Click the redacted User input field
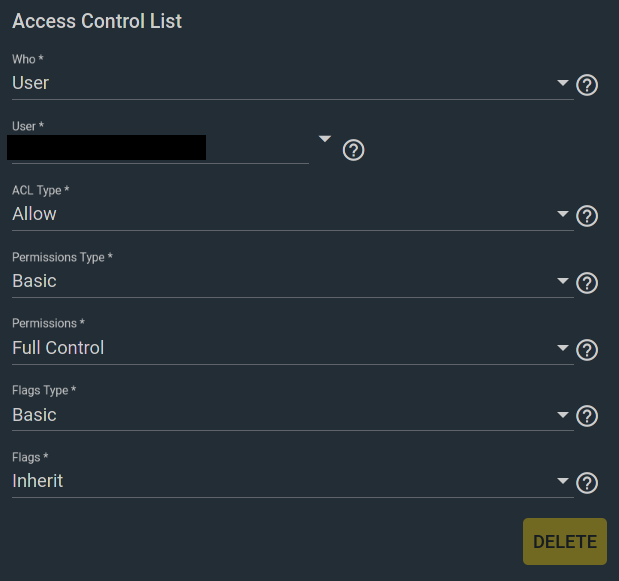This screenshot has height=581, width=619. coord(160,148)
